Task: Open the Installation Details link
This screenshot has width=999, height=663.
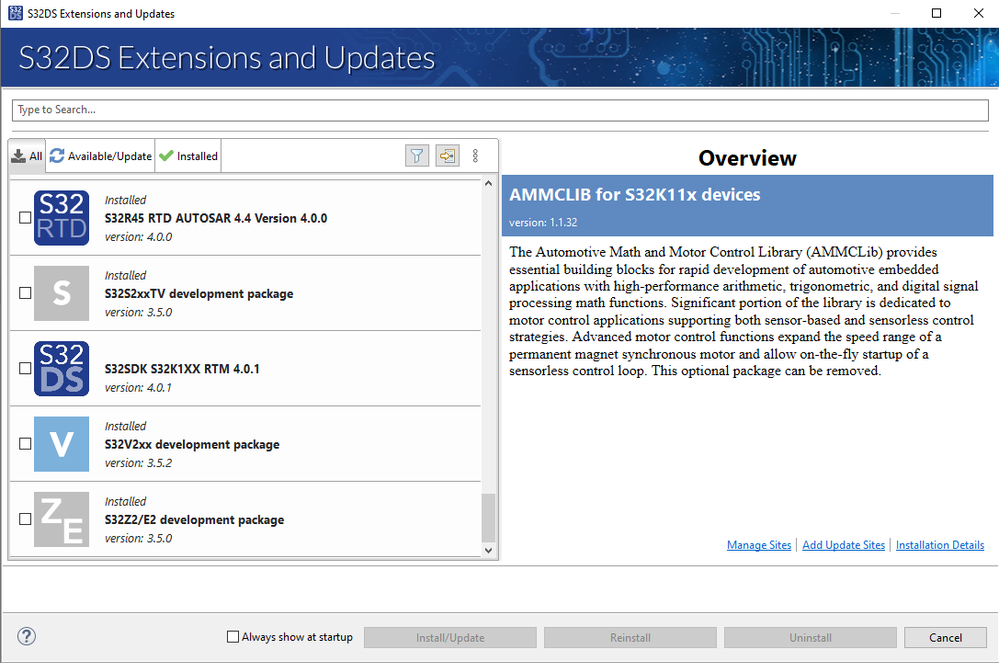Action: [940, 545]
